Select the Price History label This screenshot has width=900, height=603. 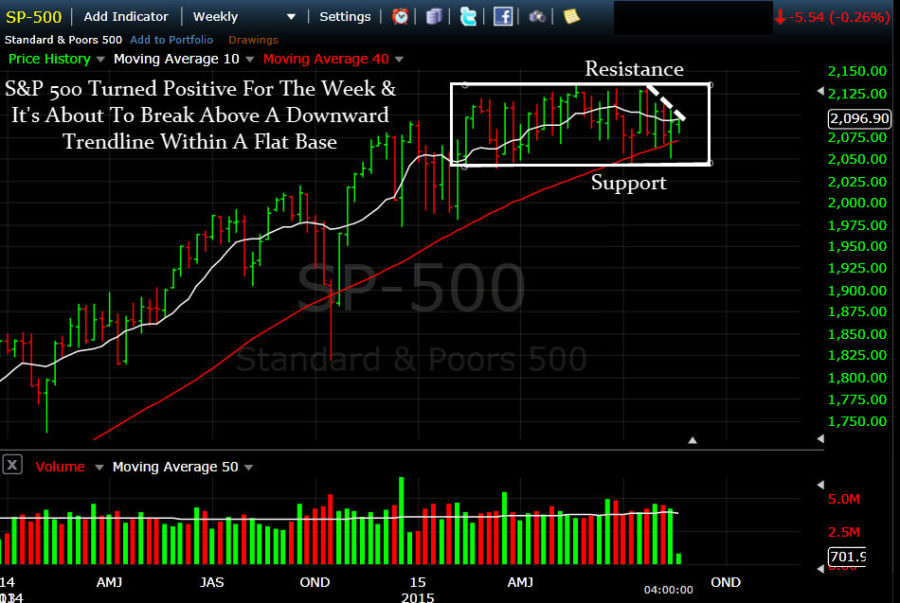click(x=49, y=59)
